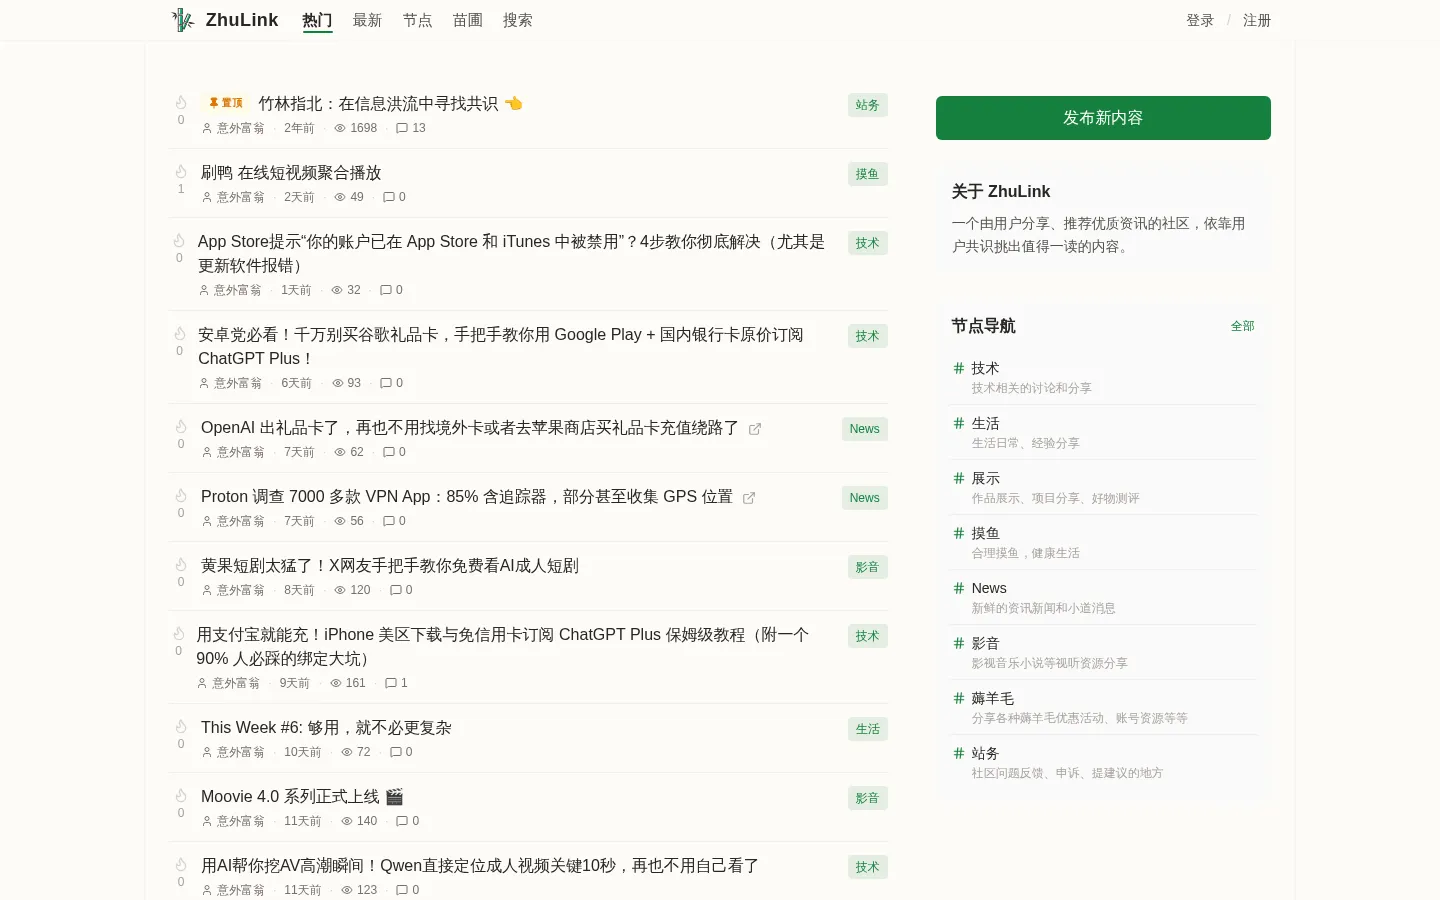Click the ZhuLink bamboo logo icon
The height and width of the screenshot is (900, 1440).
(183, 20)
